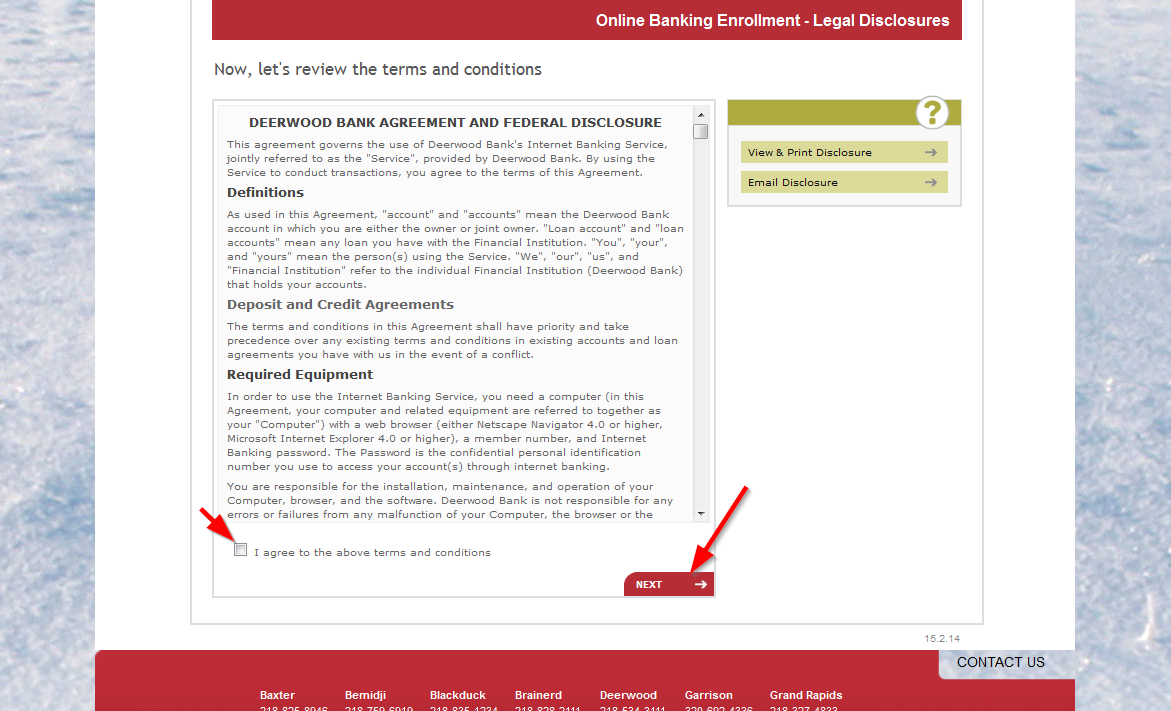Screen dimensions: 1171x711
Task: Click the 'I agree to the above terms' label
Action: tap(373, 553)
